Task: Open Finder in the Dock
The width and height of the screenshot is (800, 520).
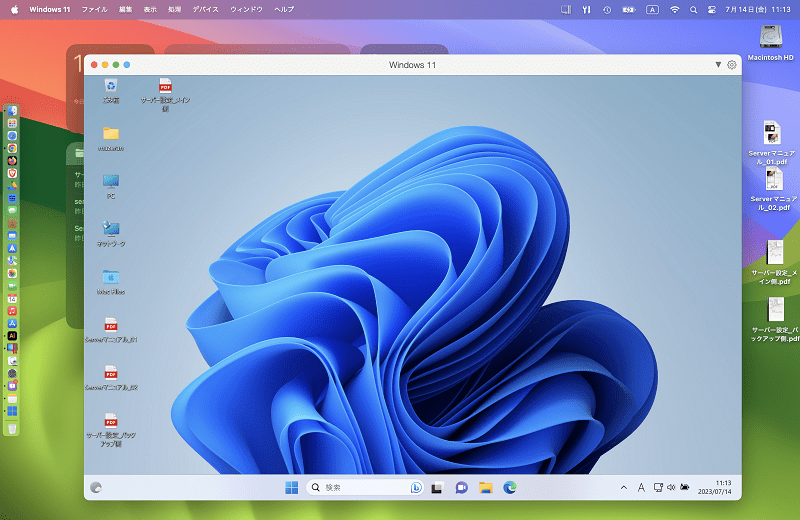Action: click(x=12, y=111)
